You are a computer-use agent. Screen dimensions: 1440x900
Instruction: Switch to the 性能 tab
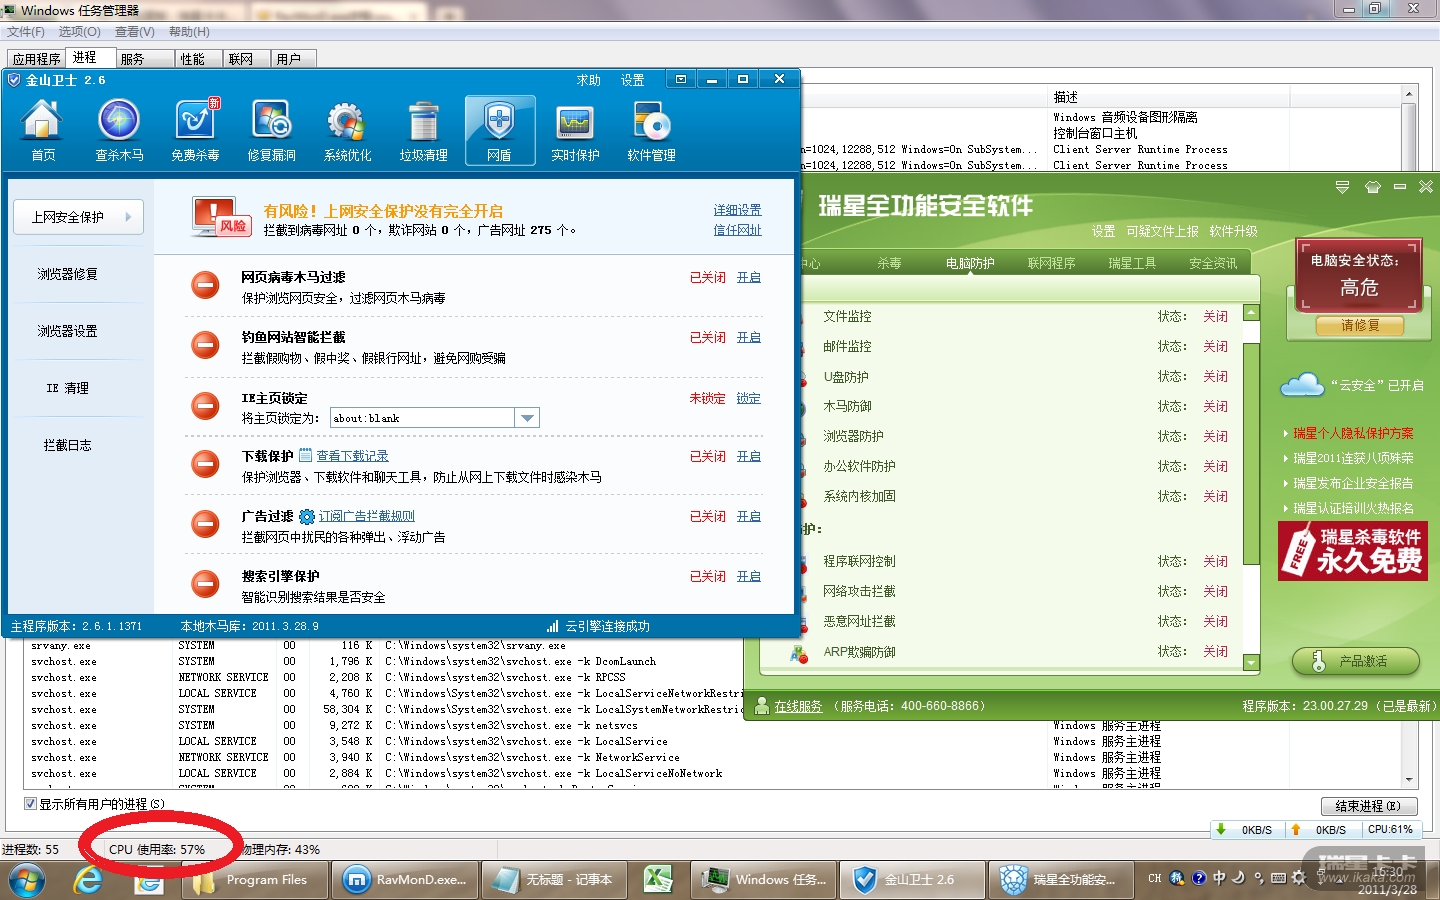click(x=193, y=59)
